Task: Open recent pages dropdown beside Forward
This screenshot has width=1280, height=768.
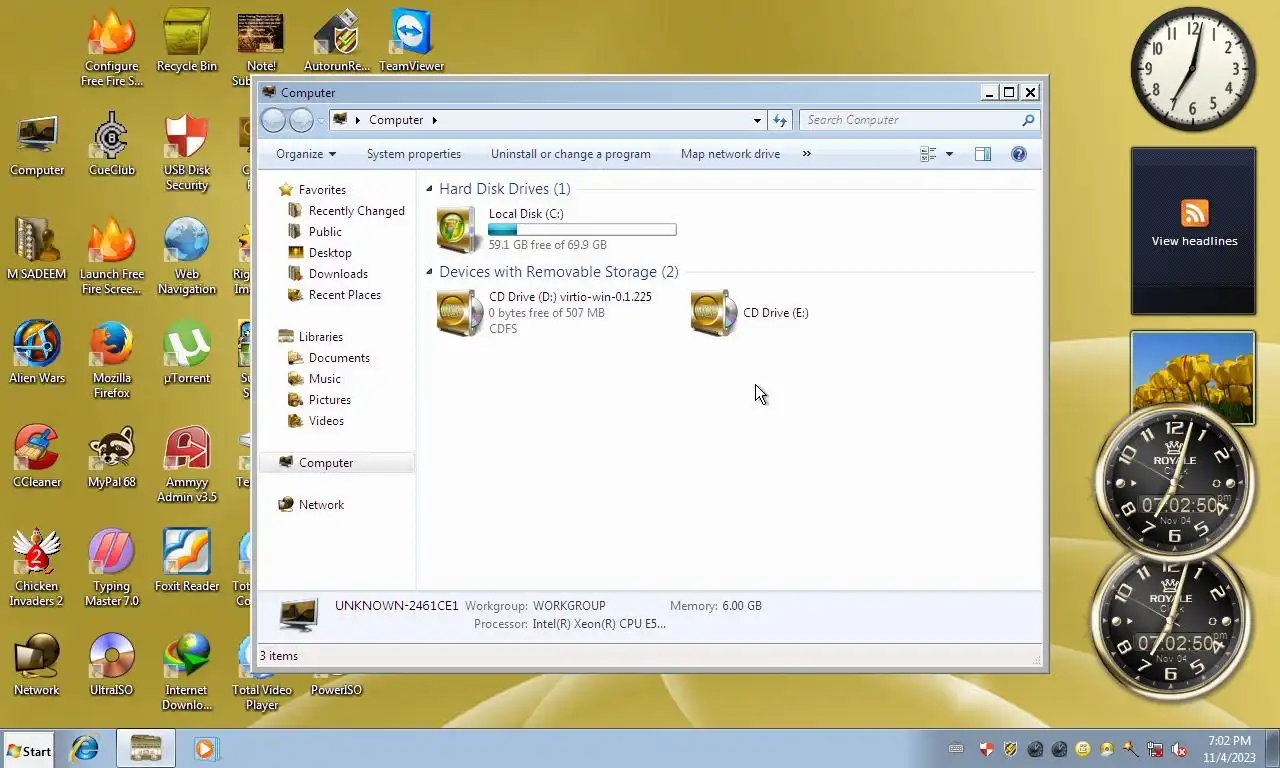Action: (x=321, y=120)
